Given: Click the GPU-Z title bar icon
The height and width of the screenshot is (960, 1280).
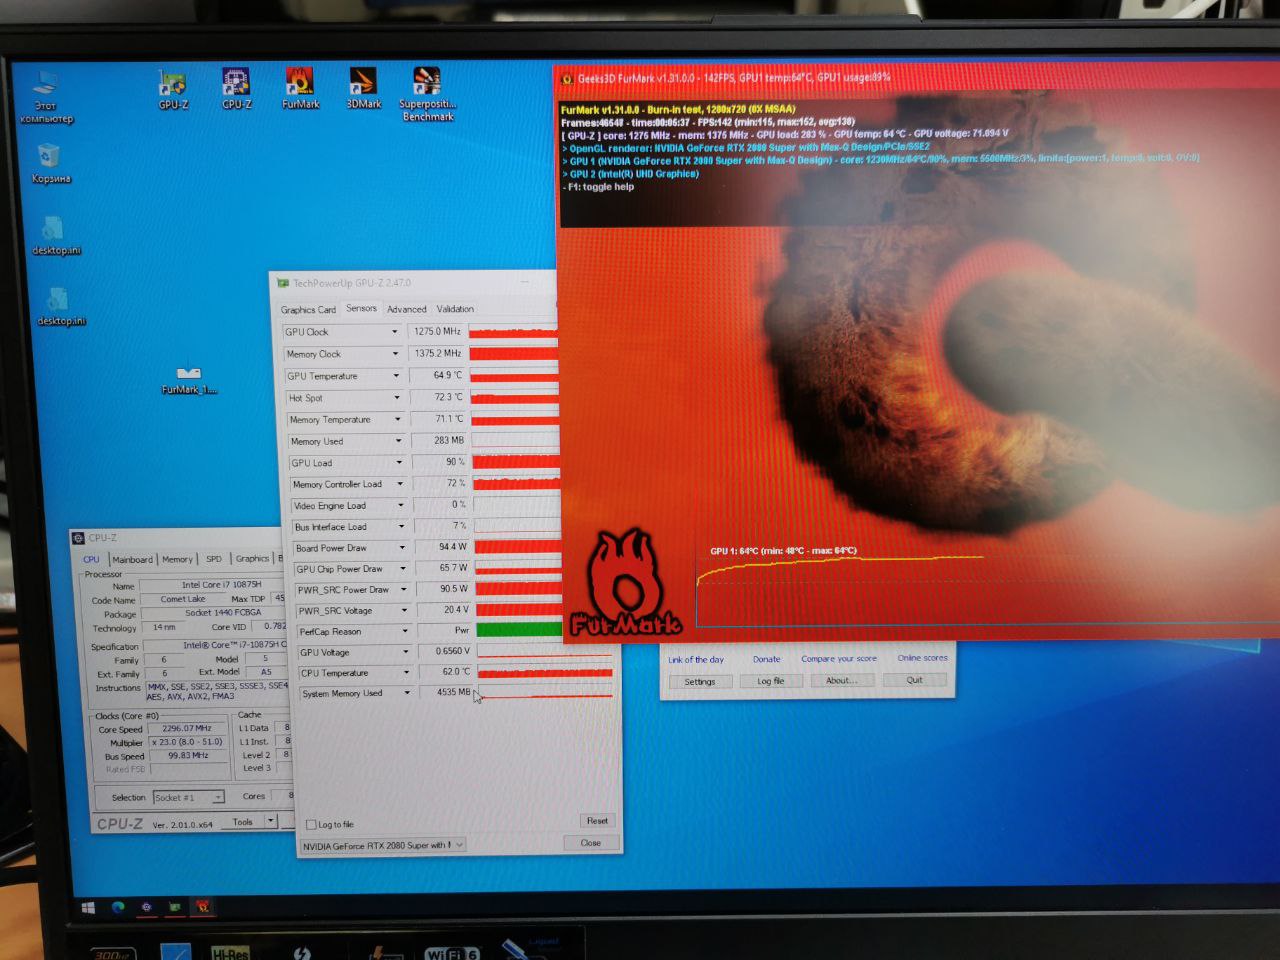Looking at the screenshot, I should coord(283,284).
